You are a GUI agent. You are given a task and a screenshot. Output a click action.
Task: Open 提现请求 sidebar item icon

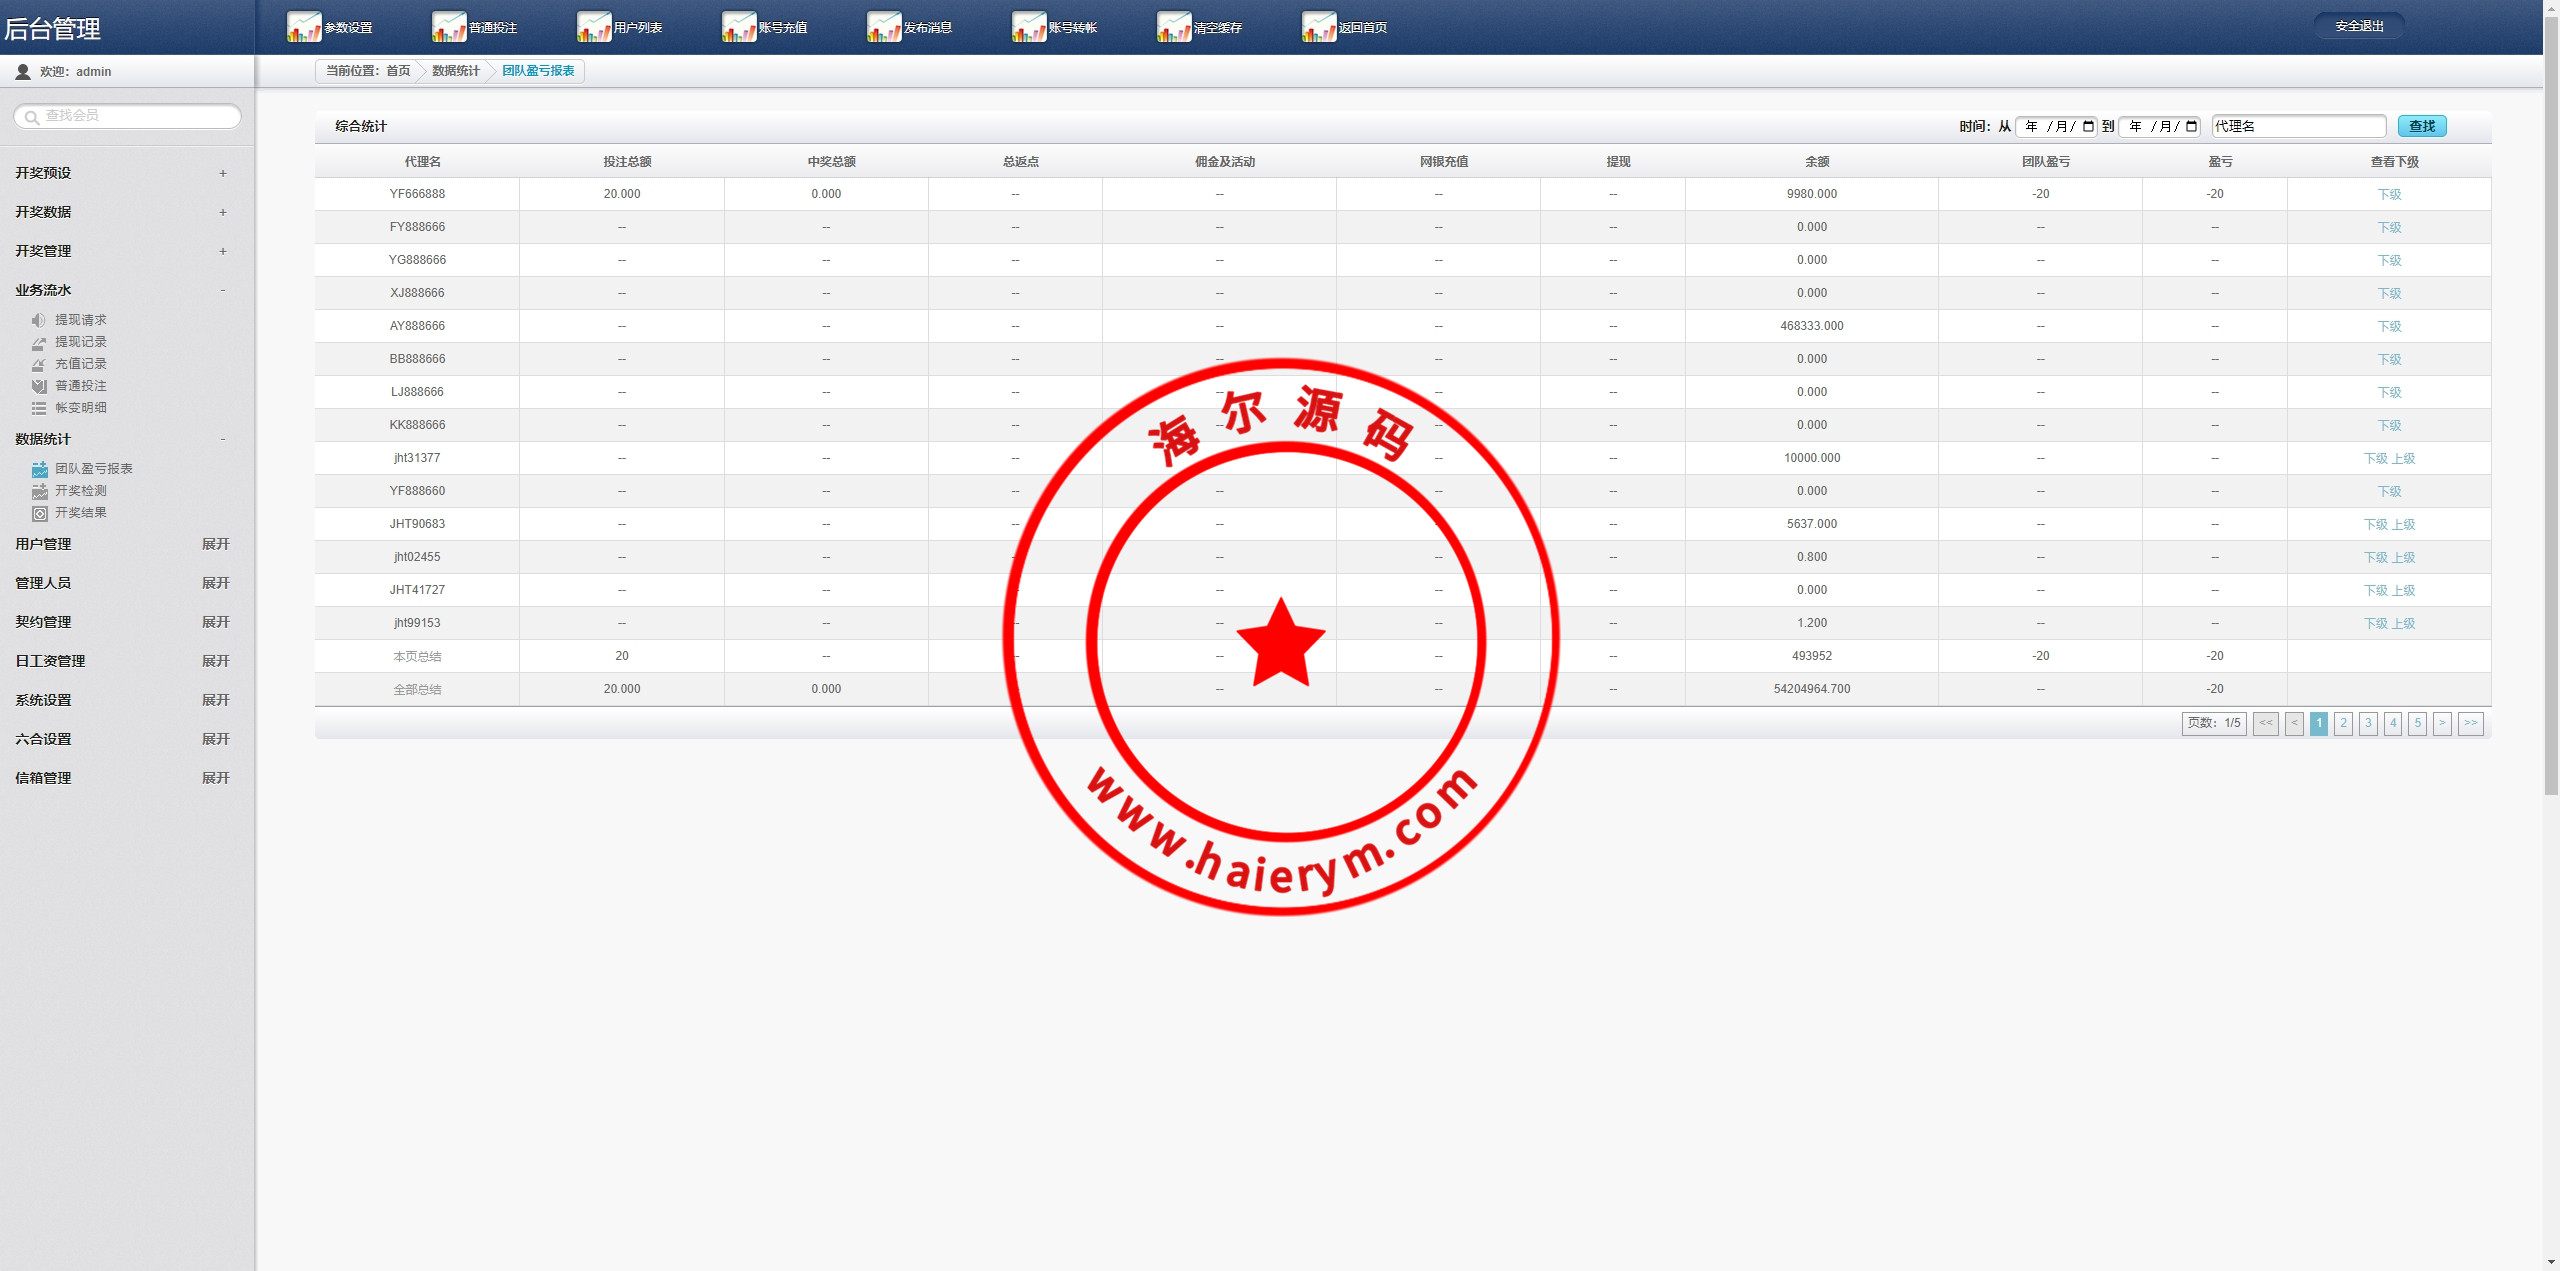39,320
